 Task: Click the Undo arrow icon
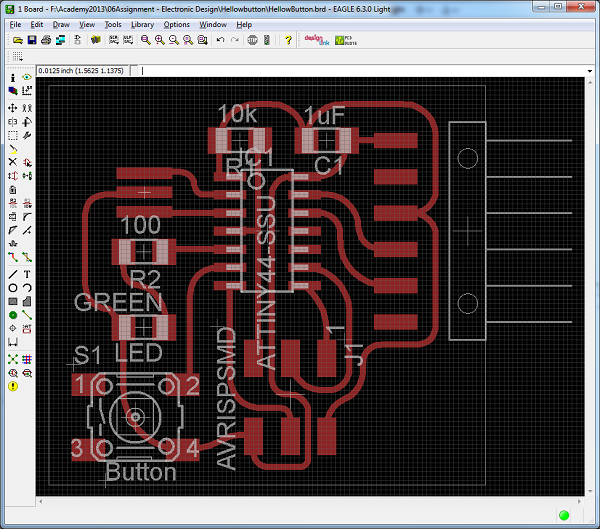click(220, 40)
